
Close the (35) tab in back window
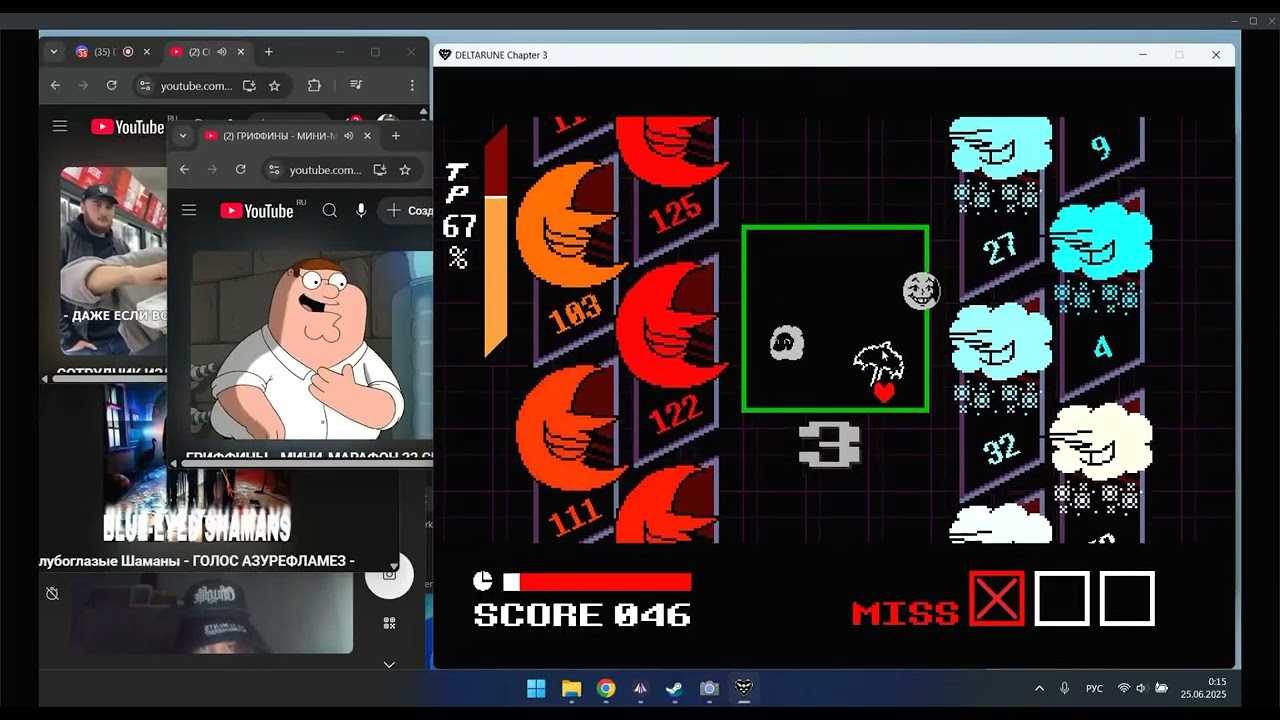(146, 52)
